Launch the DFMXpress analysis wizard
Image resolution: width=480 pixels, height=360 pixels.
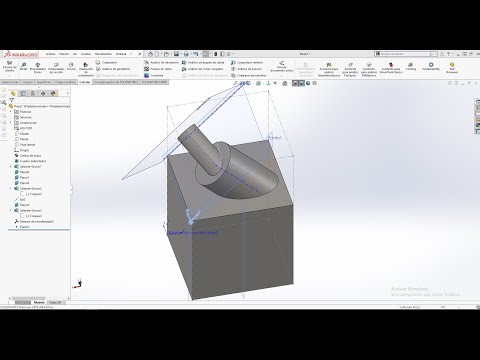pos(369,69)
